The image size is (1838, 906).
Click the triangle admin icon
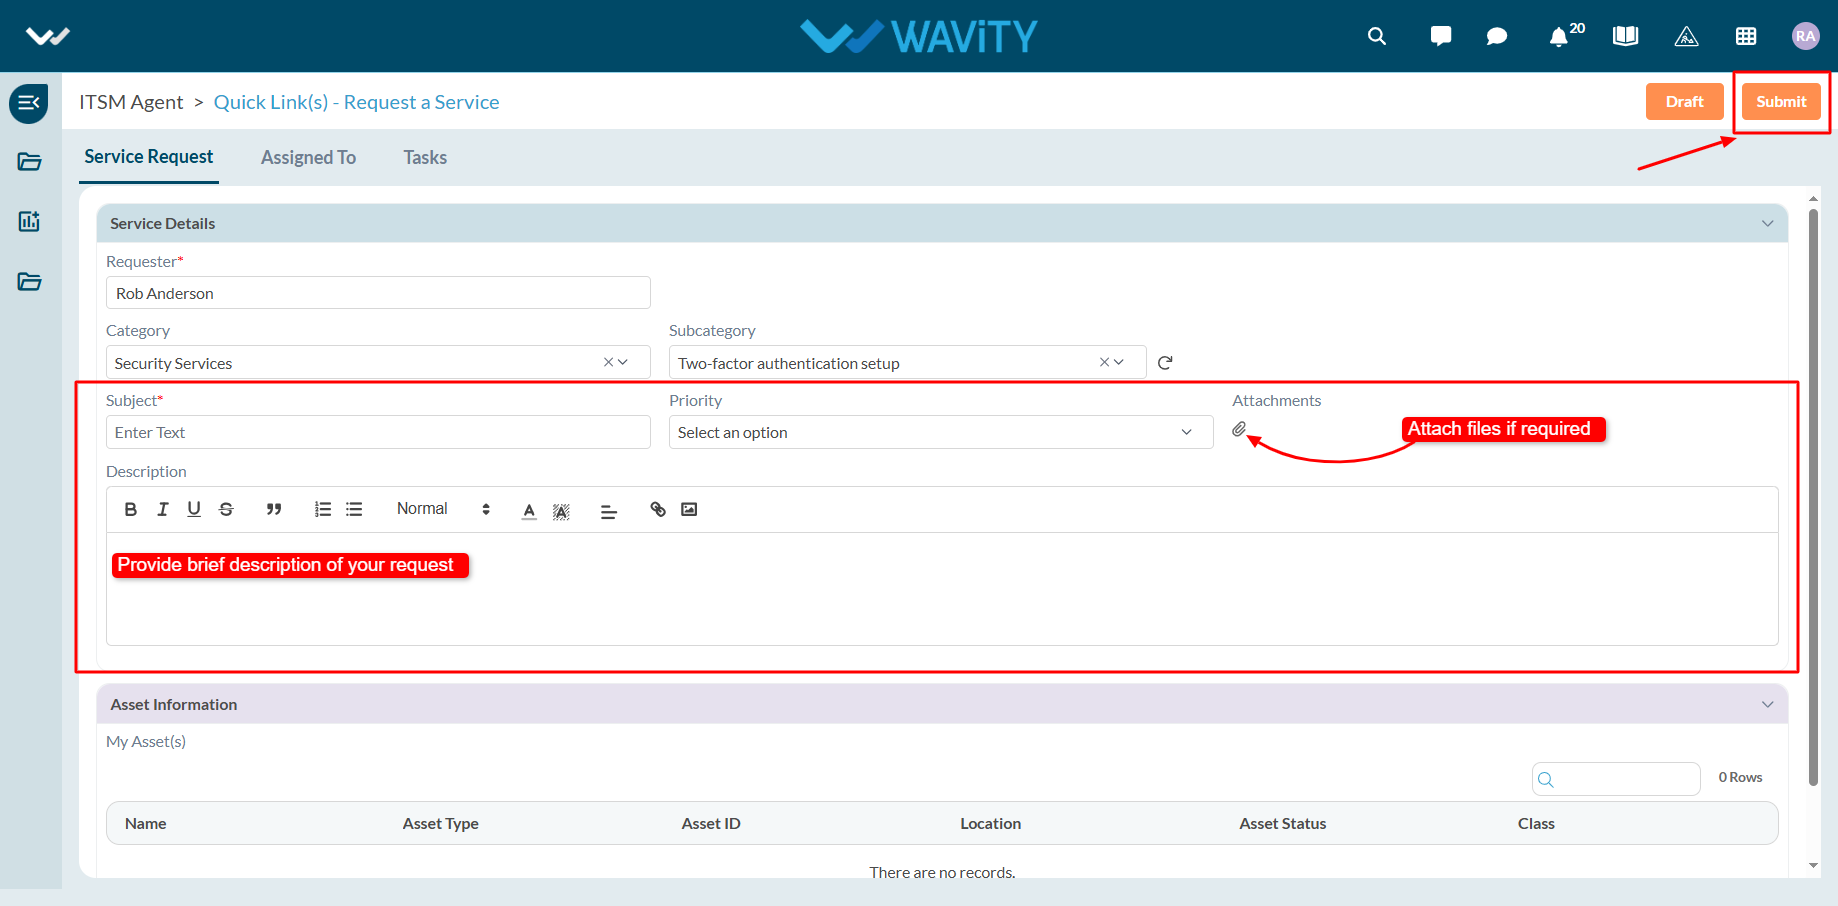point(1686,36)
